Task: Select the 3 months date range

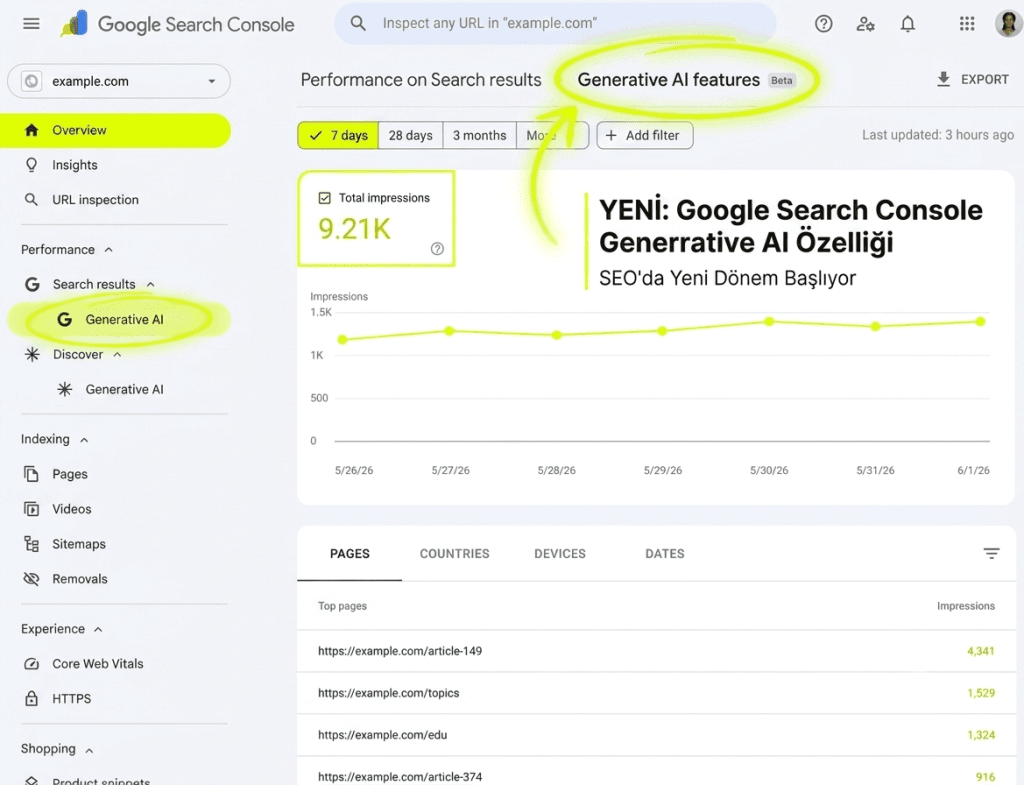Action: (480, 135)
